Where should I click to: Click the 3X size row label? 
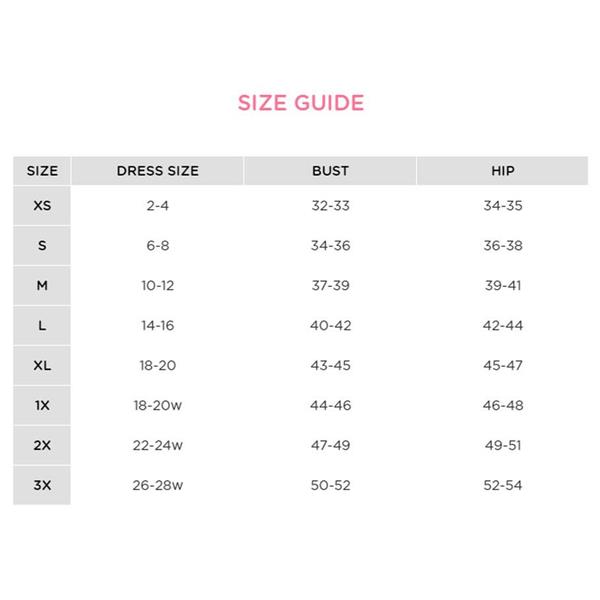(x=42, y=486)
